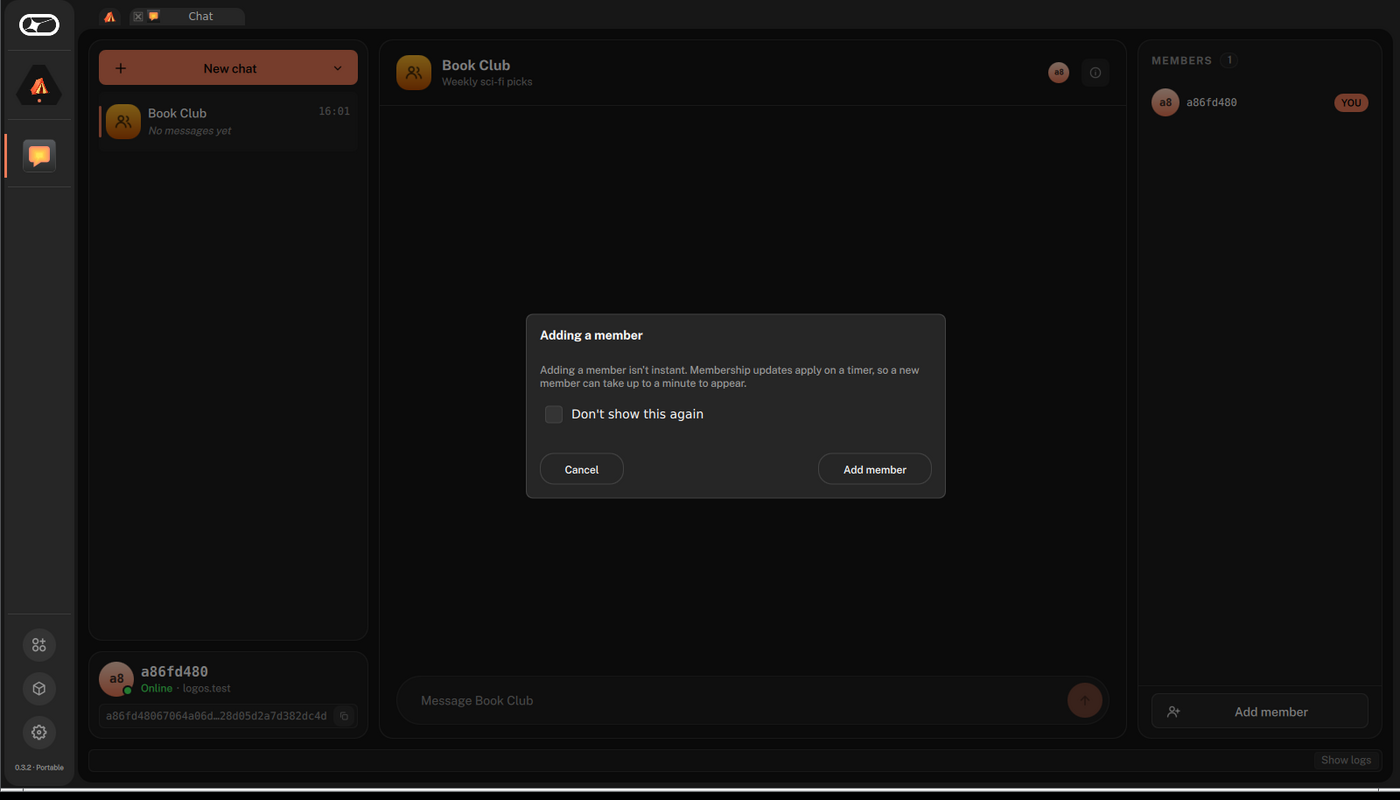The height and width of the screenshot is (800, 1400).
Task: Select member a86fd480 in Members panel
Action: [x=1260, y=102]
